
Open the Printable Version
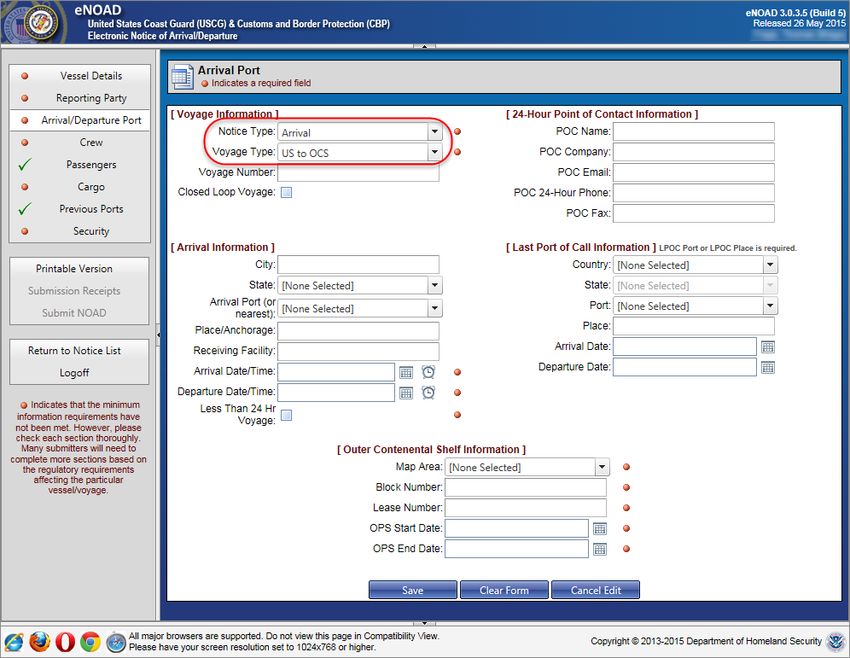[79, 269]
